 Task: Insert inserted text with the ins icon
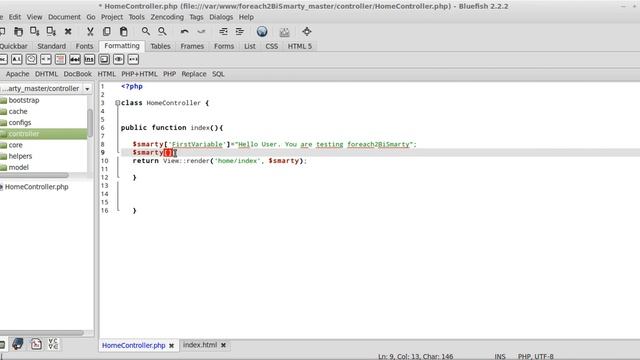[89, 60]
